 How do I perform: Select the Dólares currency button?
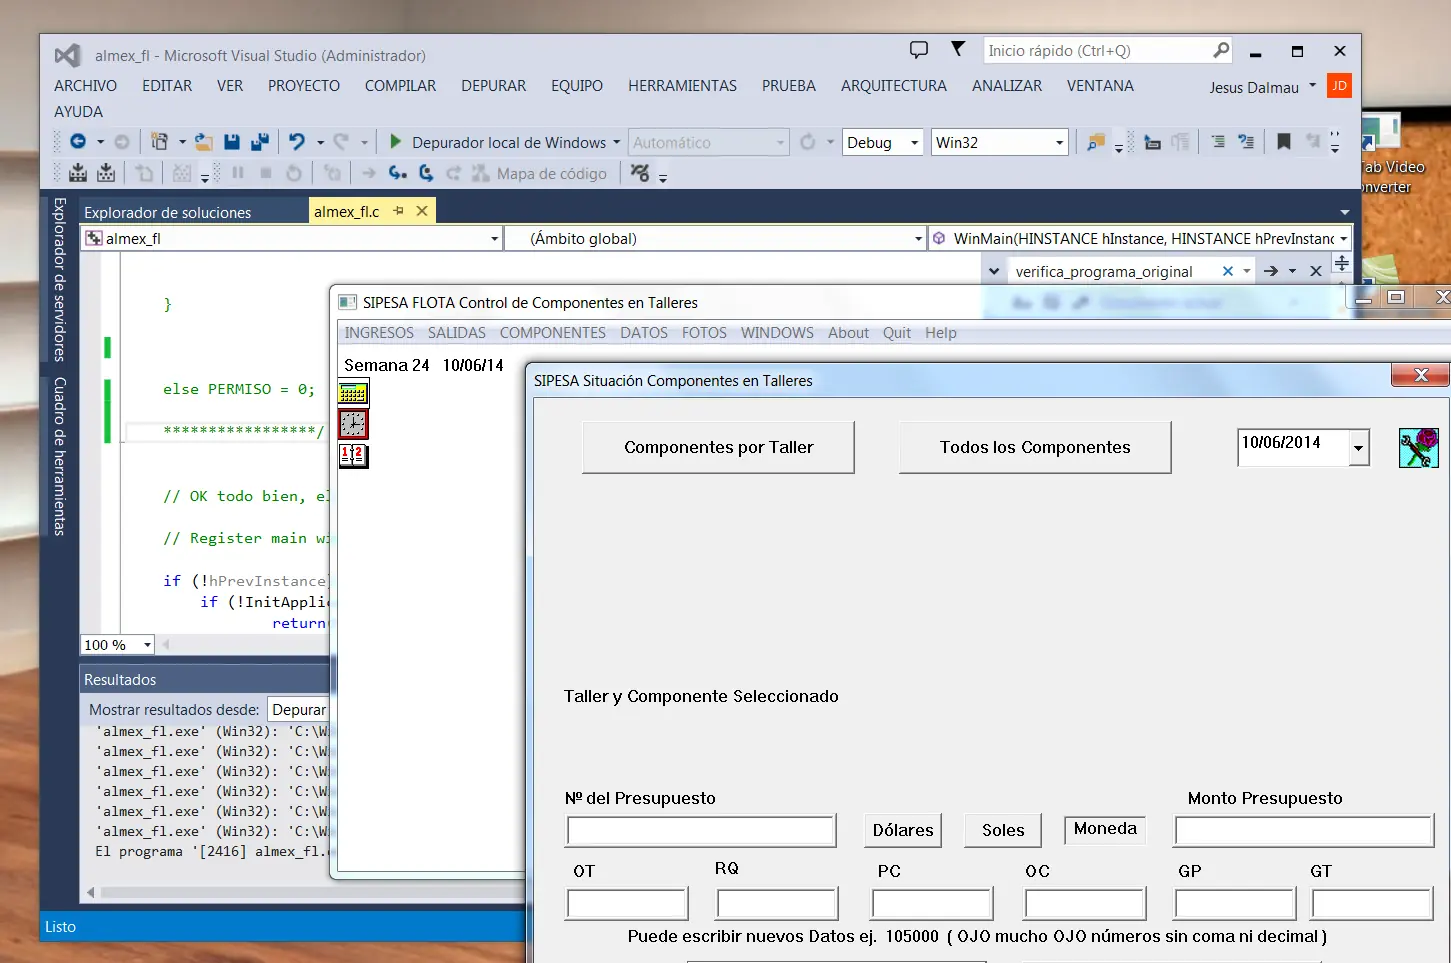pyautogui.click(x=903, y=830)
